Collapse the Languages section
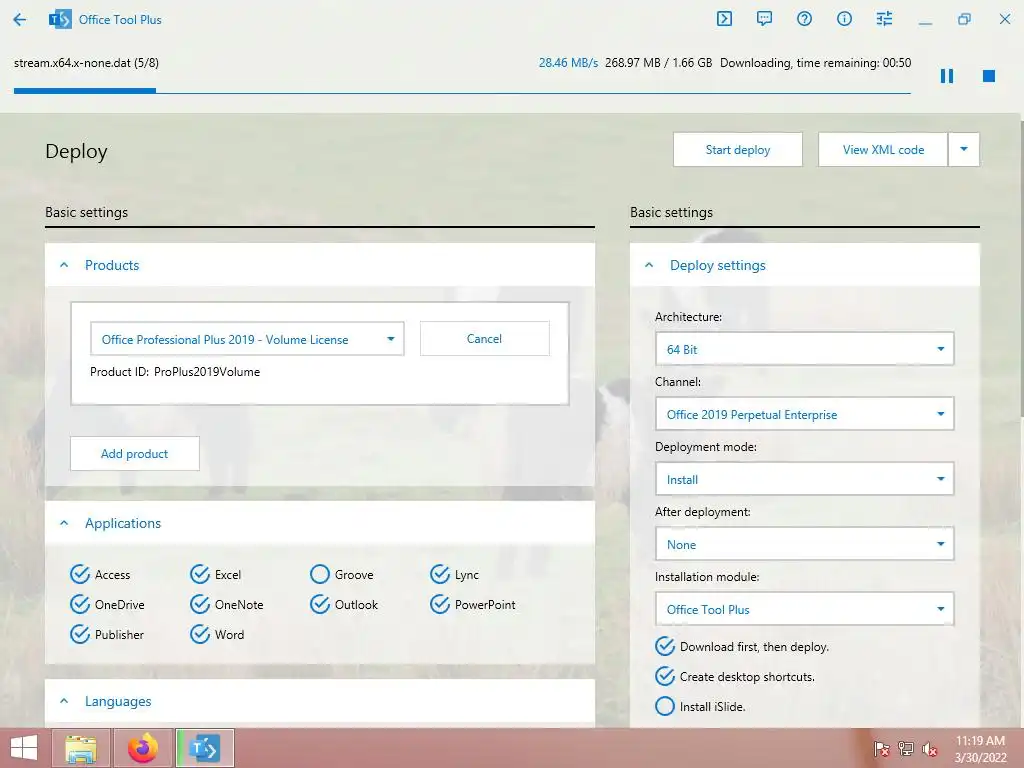The image size is (1024, 768). (64, 701)
